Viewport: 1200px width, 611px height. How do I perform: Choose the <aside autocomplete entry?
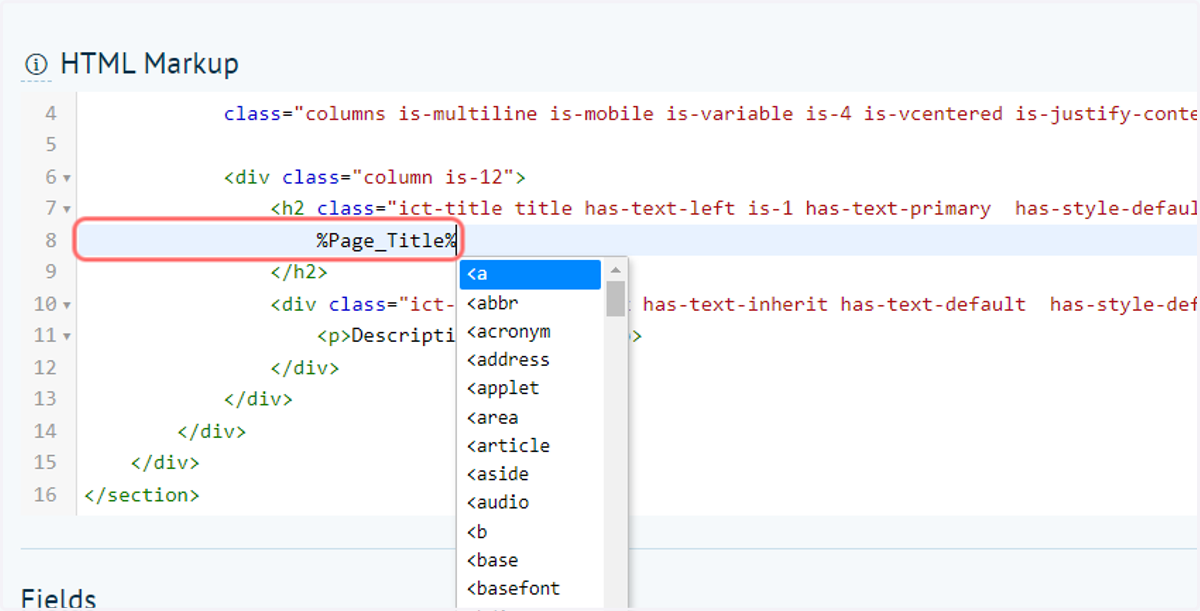tap(530, 474)
